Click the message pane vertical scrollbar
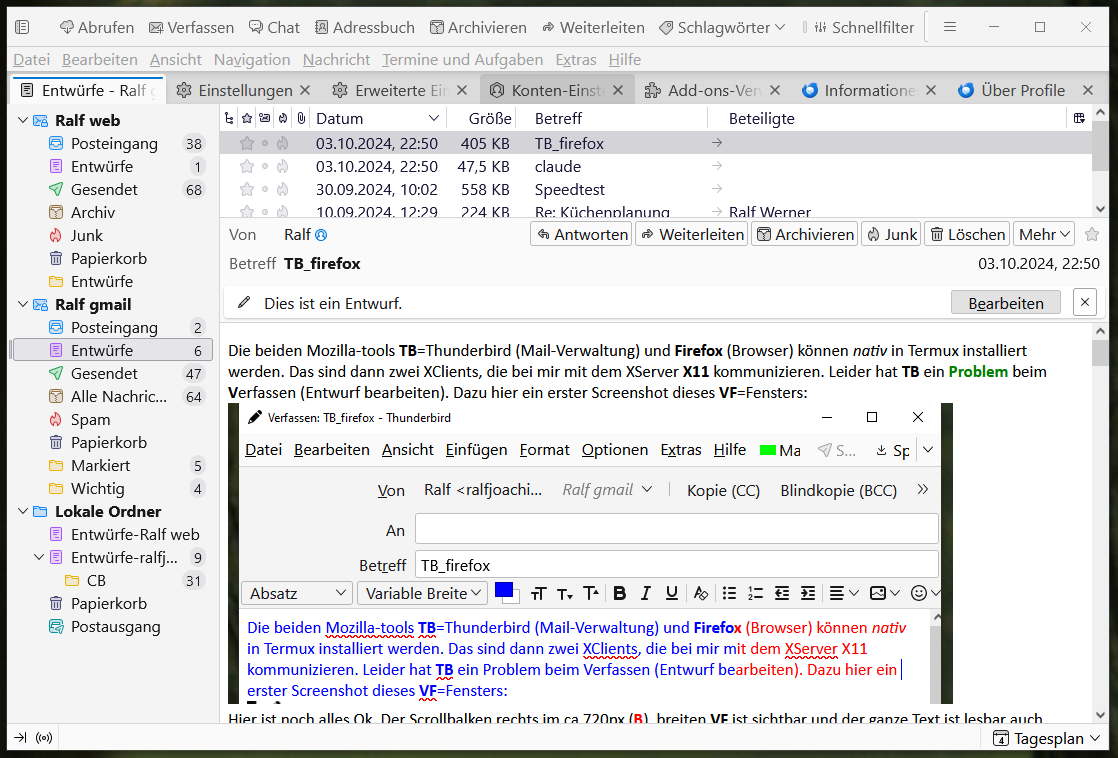 [1100, 520]
